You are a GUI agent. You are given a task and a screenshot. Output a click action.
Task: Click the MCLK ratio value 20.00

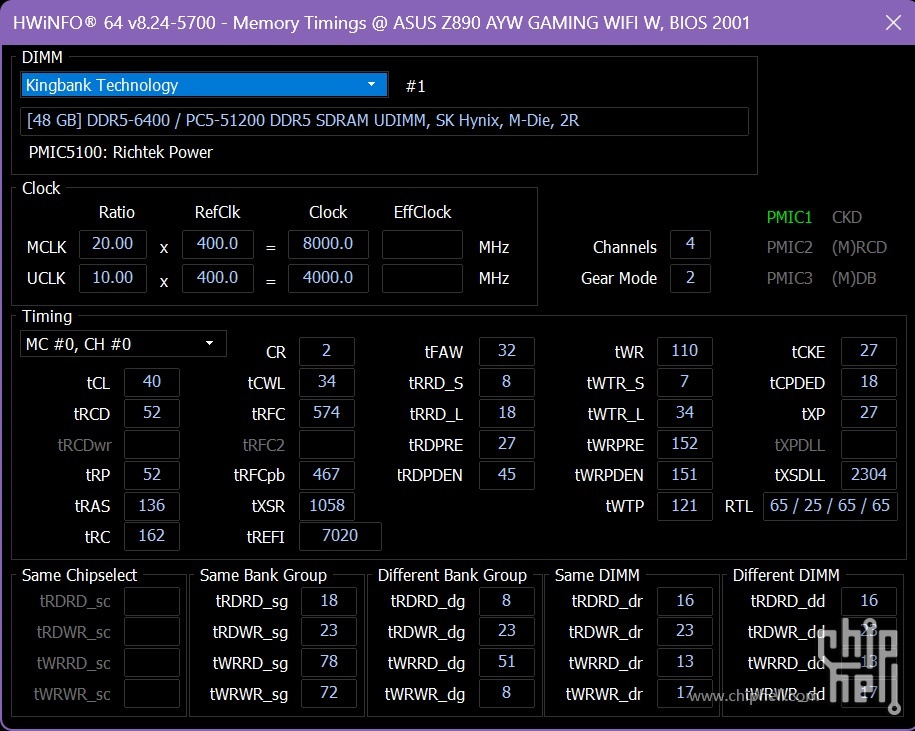(x=113, y=244)
